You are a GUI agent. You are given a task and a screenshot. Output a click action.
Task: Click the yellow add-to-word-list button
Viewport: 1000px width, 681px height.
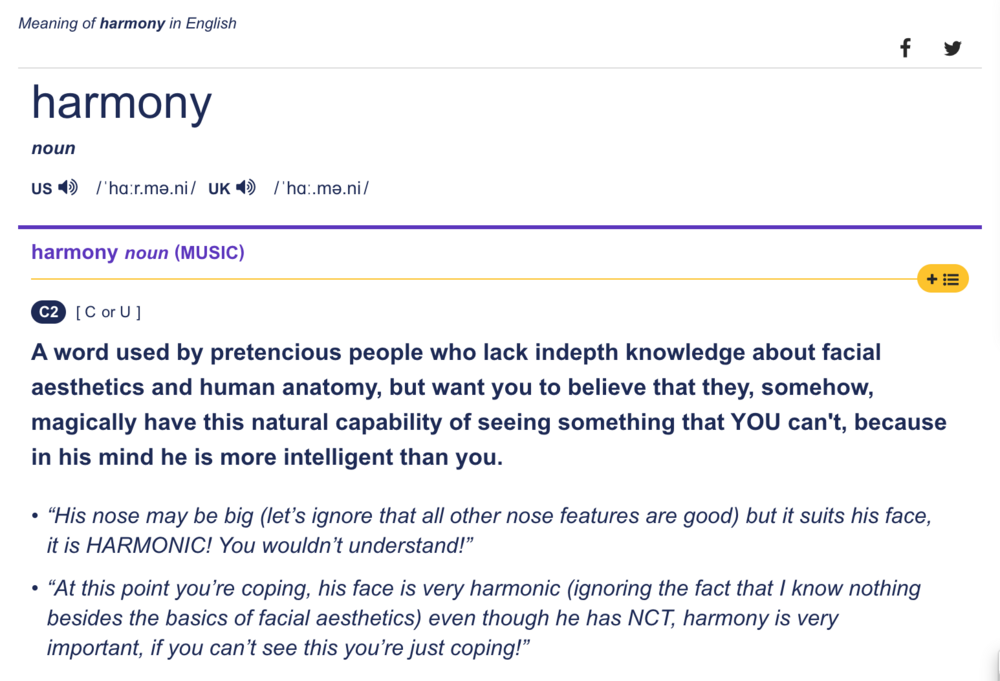[943, 279]
